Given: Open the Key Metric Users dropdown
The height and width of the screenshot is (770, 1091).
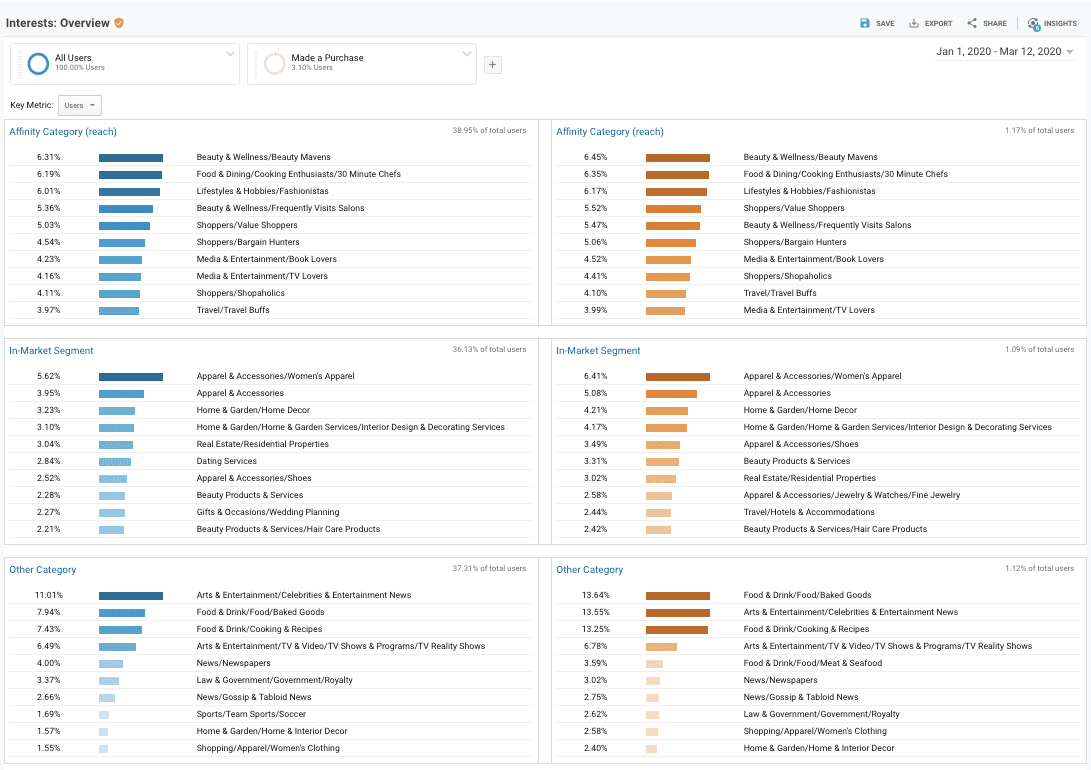Looking at the screenshot, I should pos(80,105).
